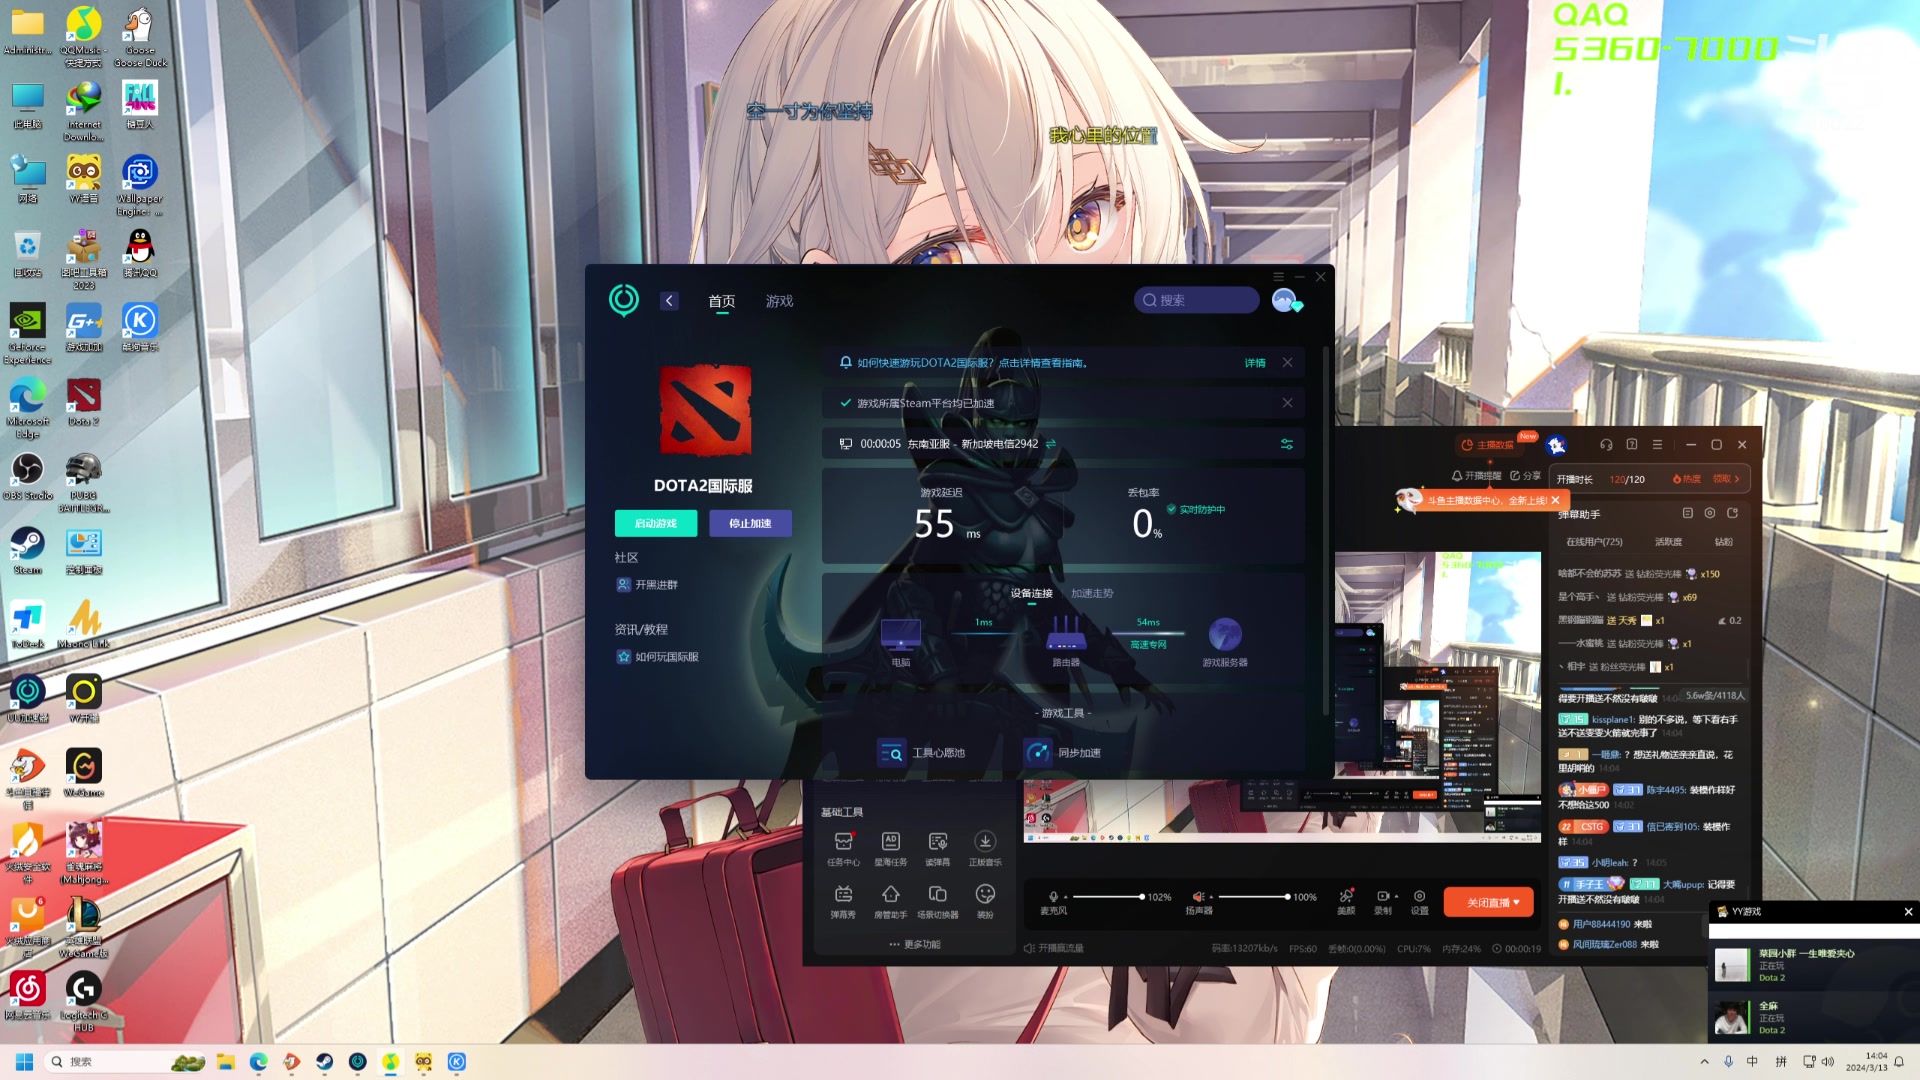
Task: Mute the 扬声器 speaker icon
Action: point(1198,897)
